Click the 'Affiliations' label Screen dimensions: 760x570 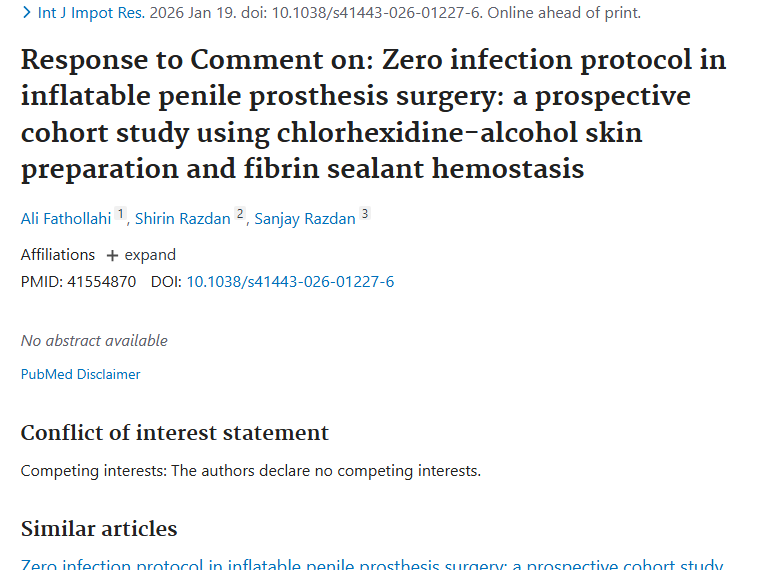(58, 255)
